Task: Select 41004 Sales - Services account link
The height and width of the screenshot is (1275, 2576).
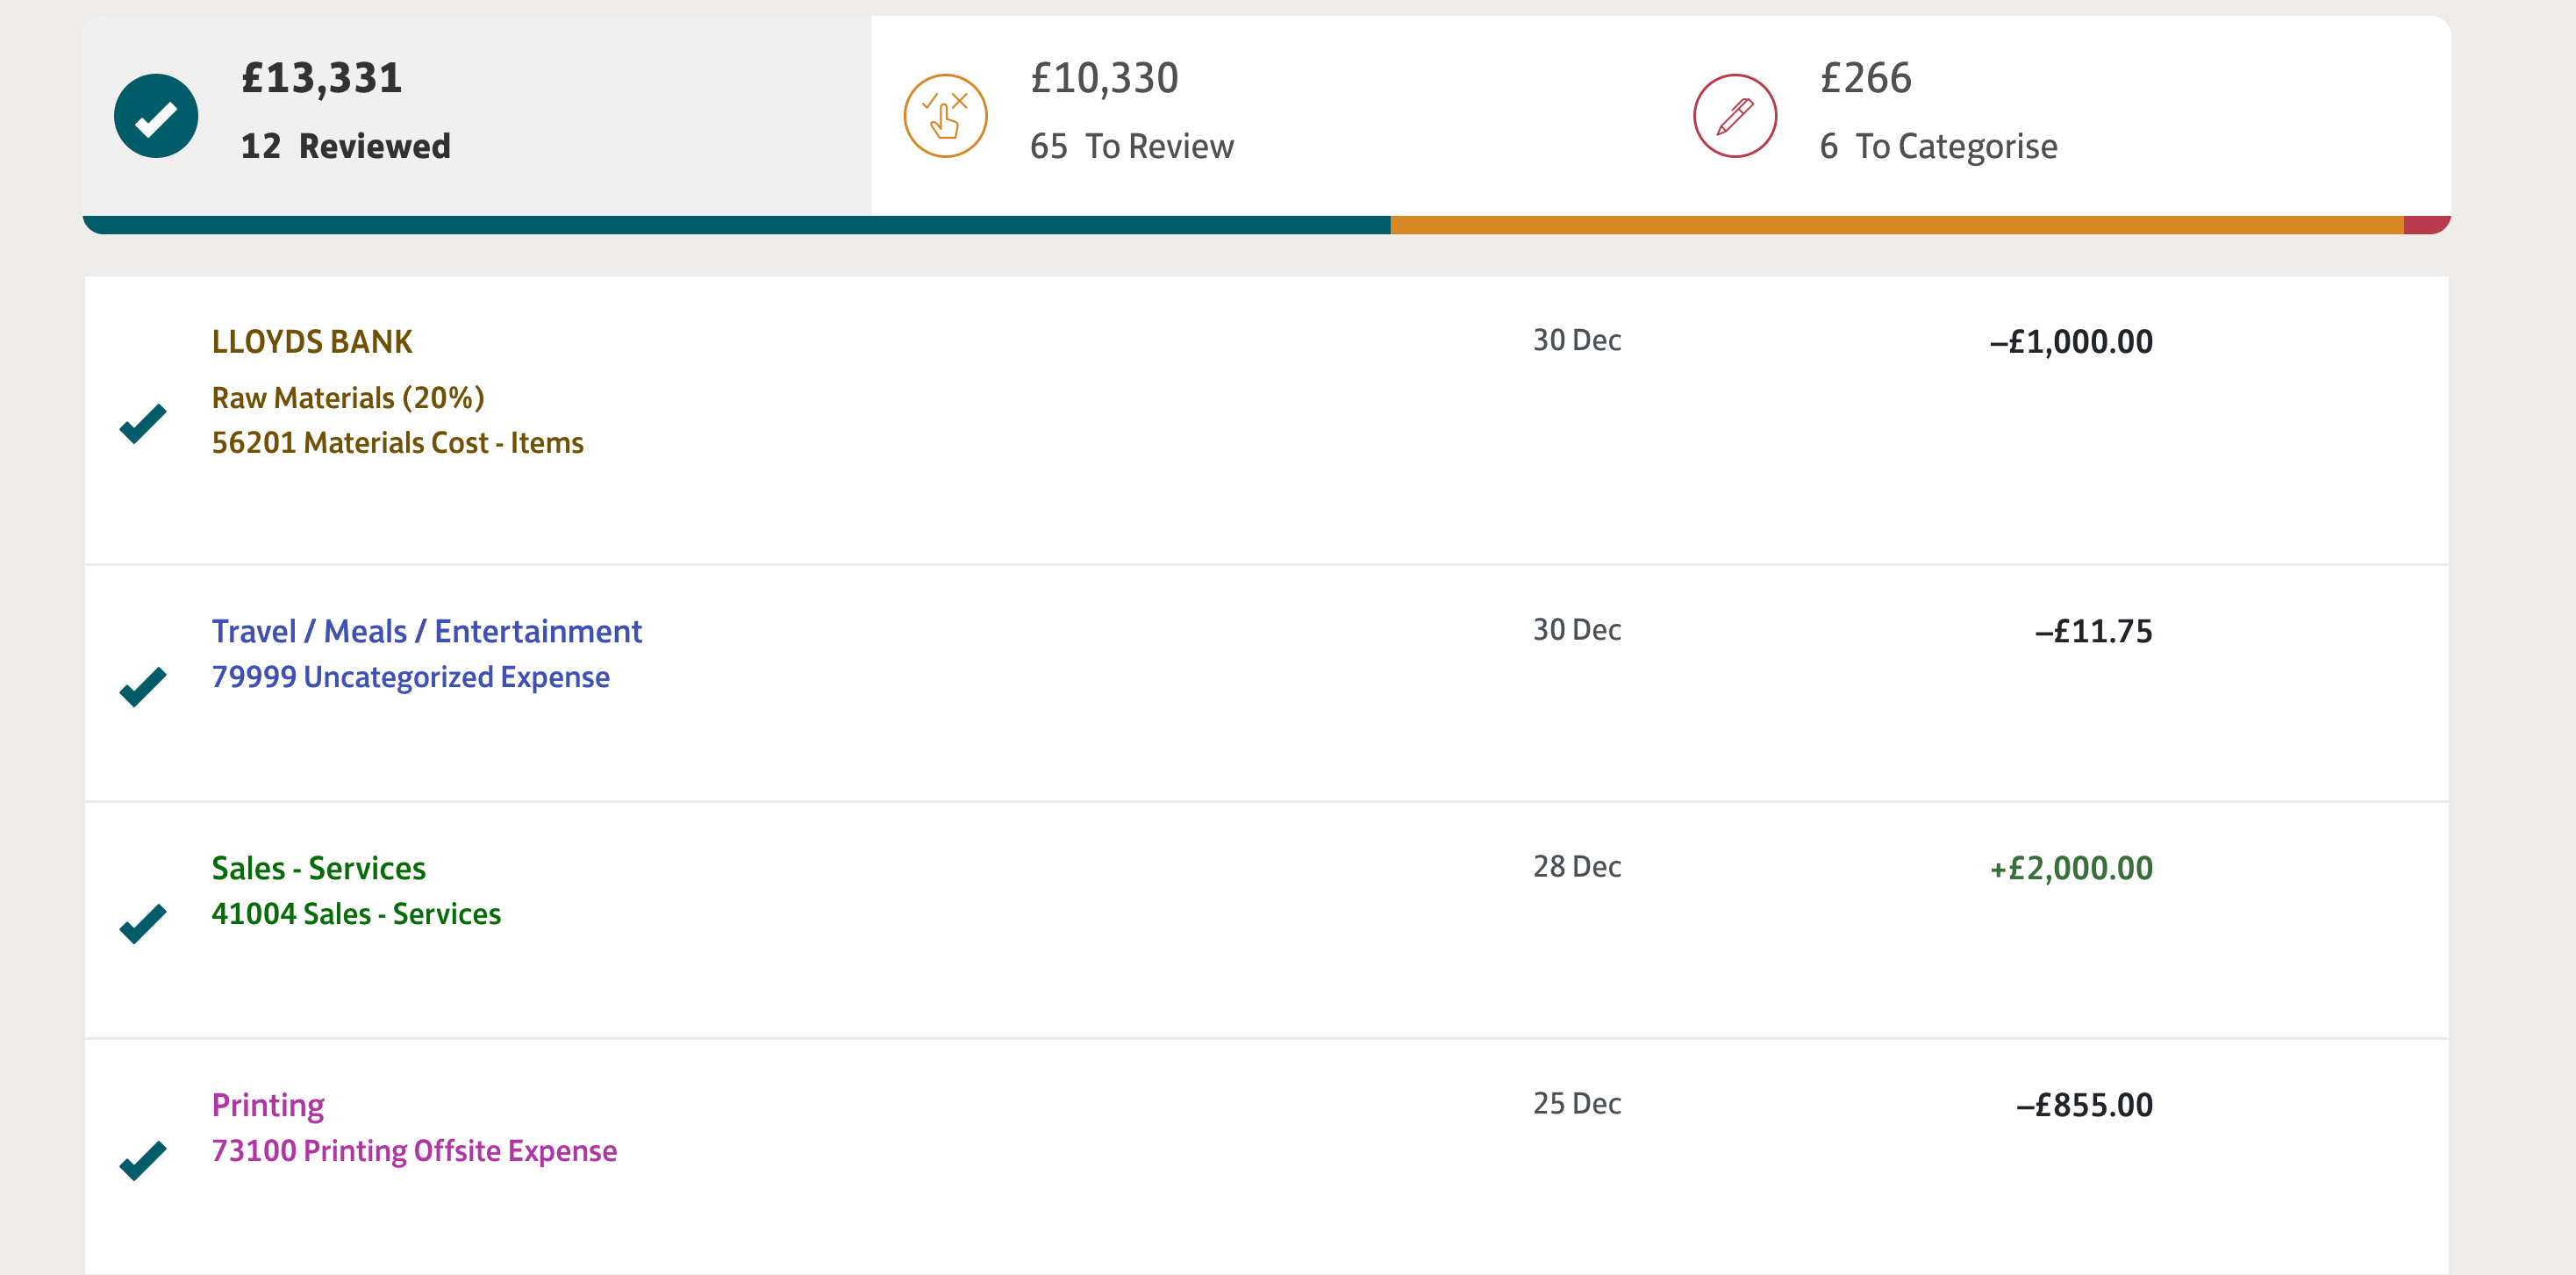Action: pyautogui.click(x=356, y=914)
